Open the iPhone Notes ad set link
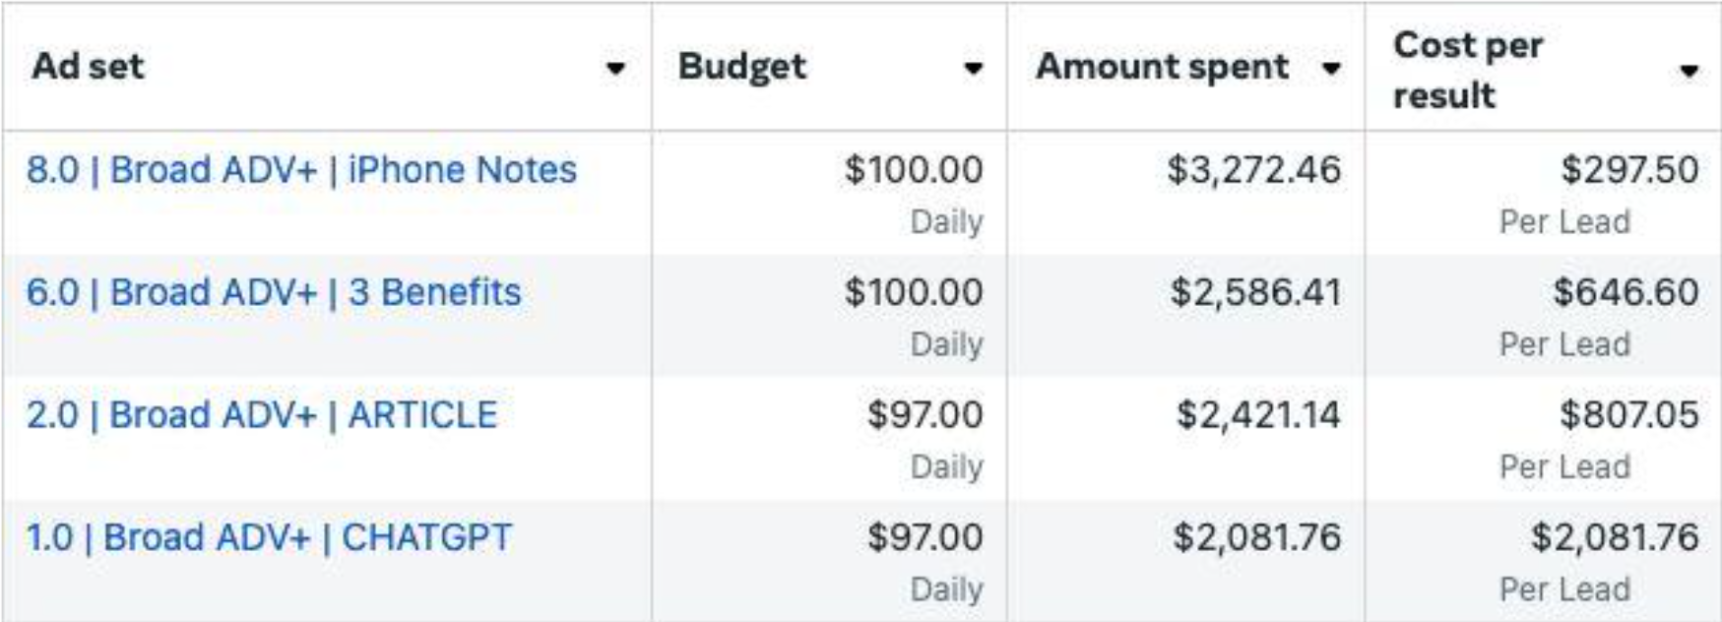The height and width of the screenshot is (622, 1722). 305,170
